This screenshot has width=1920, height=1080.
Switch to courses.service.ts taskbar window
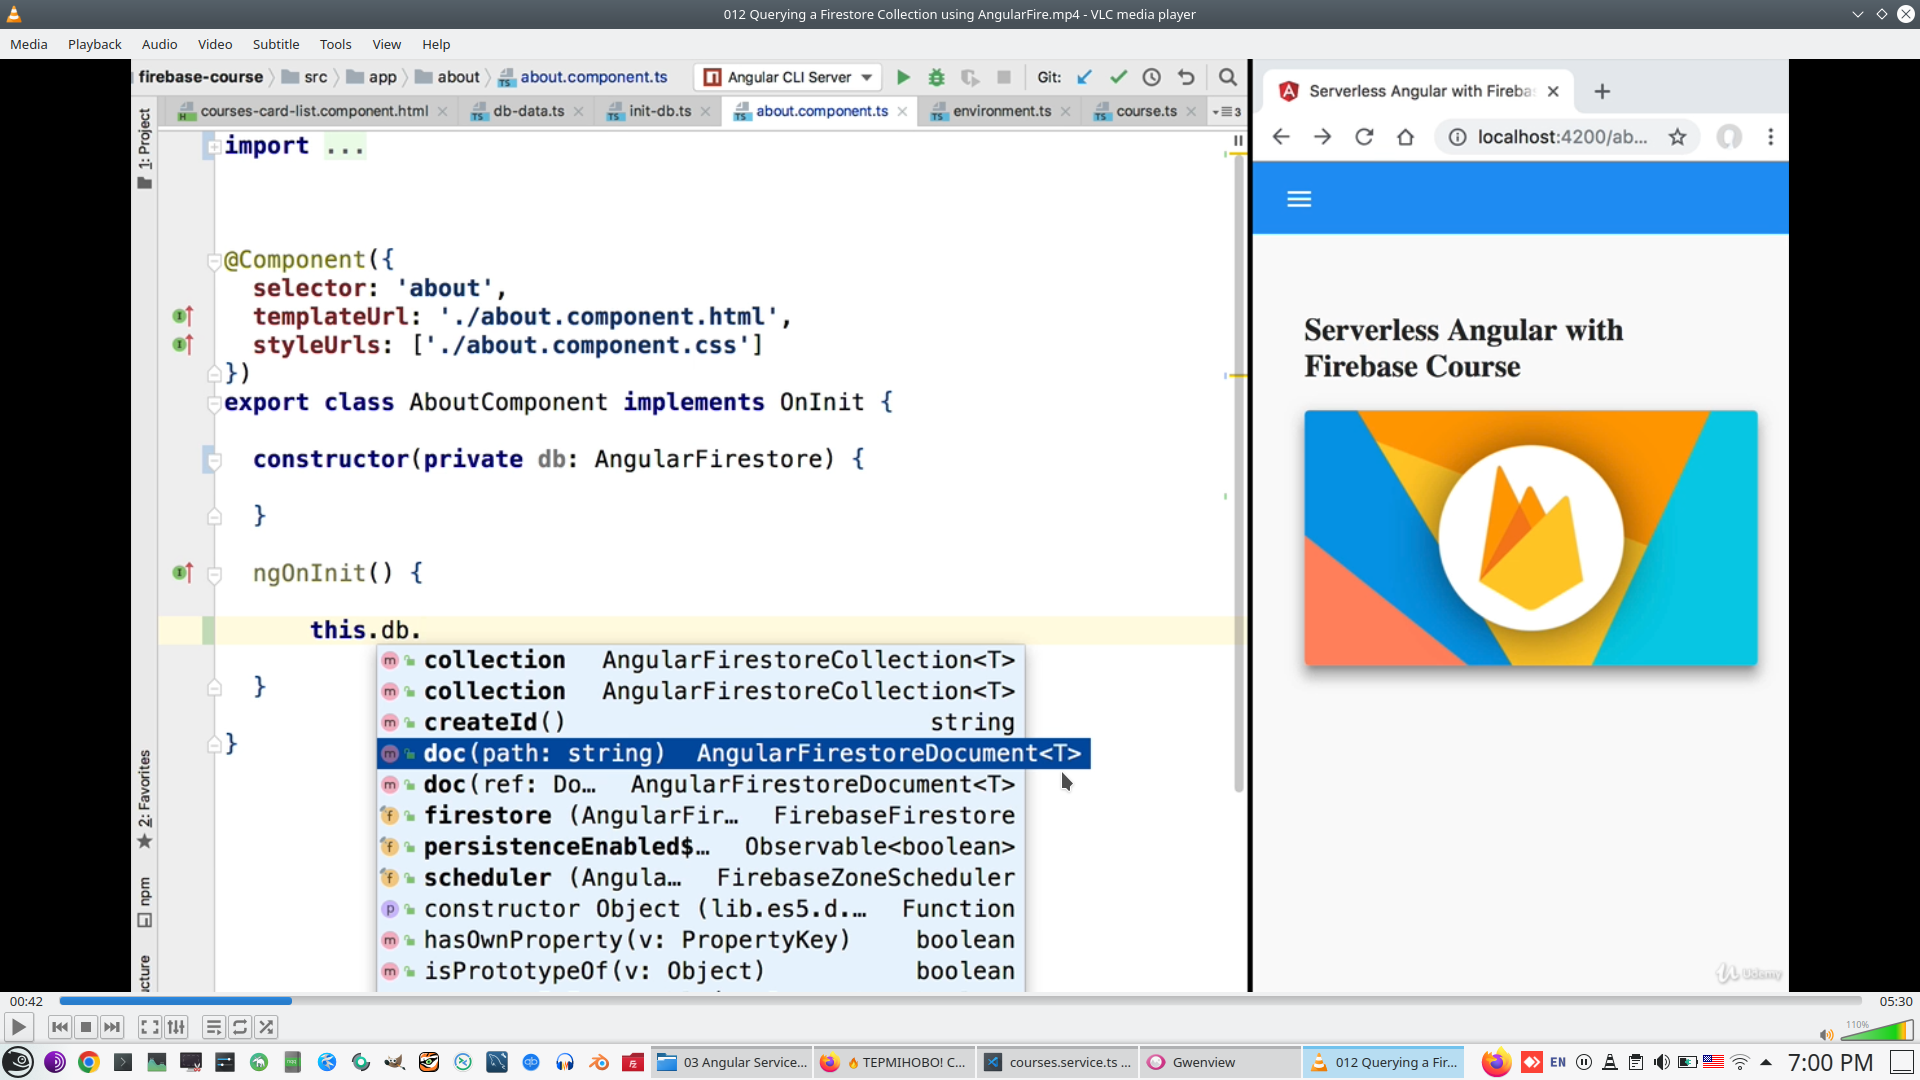point(1058,1062)
